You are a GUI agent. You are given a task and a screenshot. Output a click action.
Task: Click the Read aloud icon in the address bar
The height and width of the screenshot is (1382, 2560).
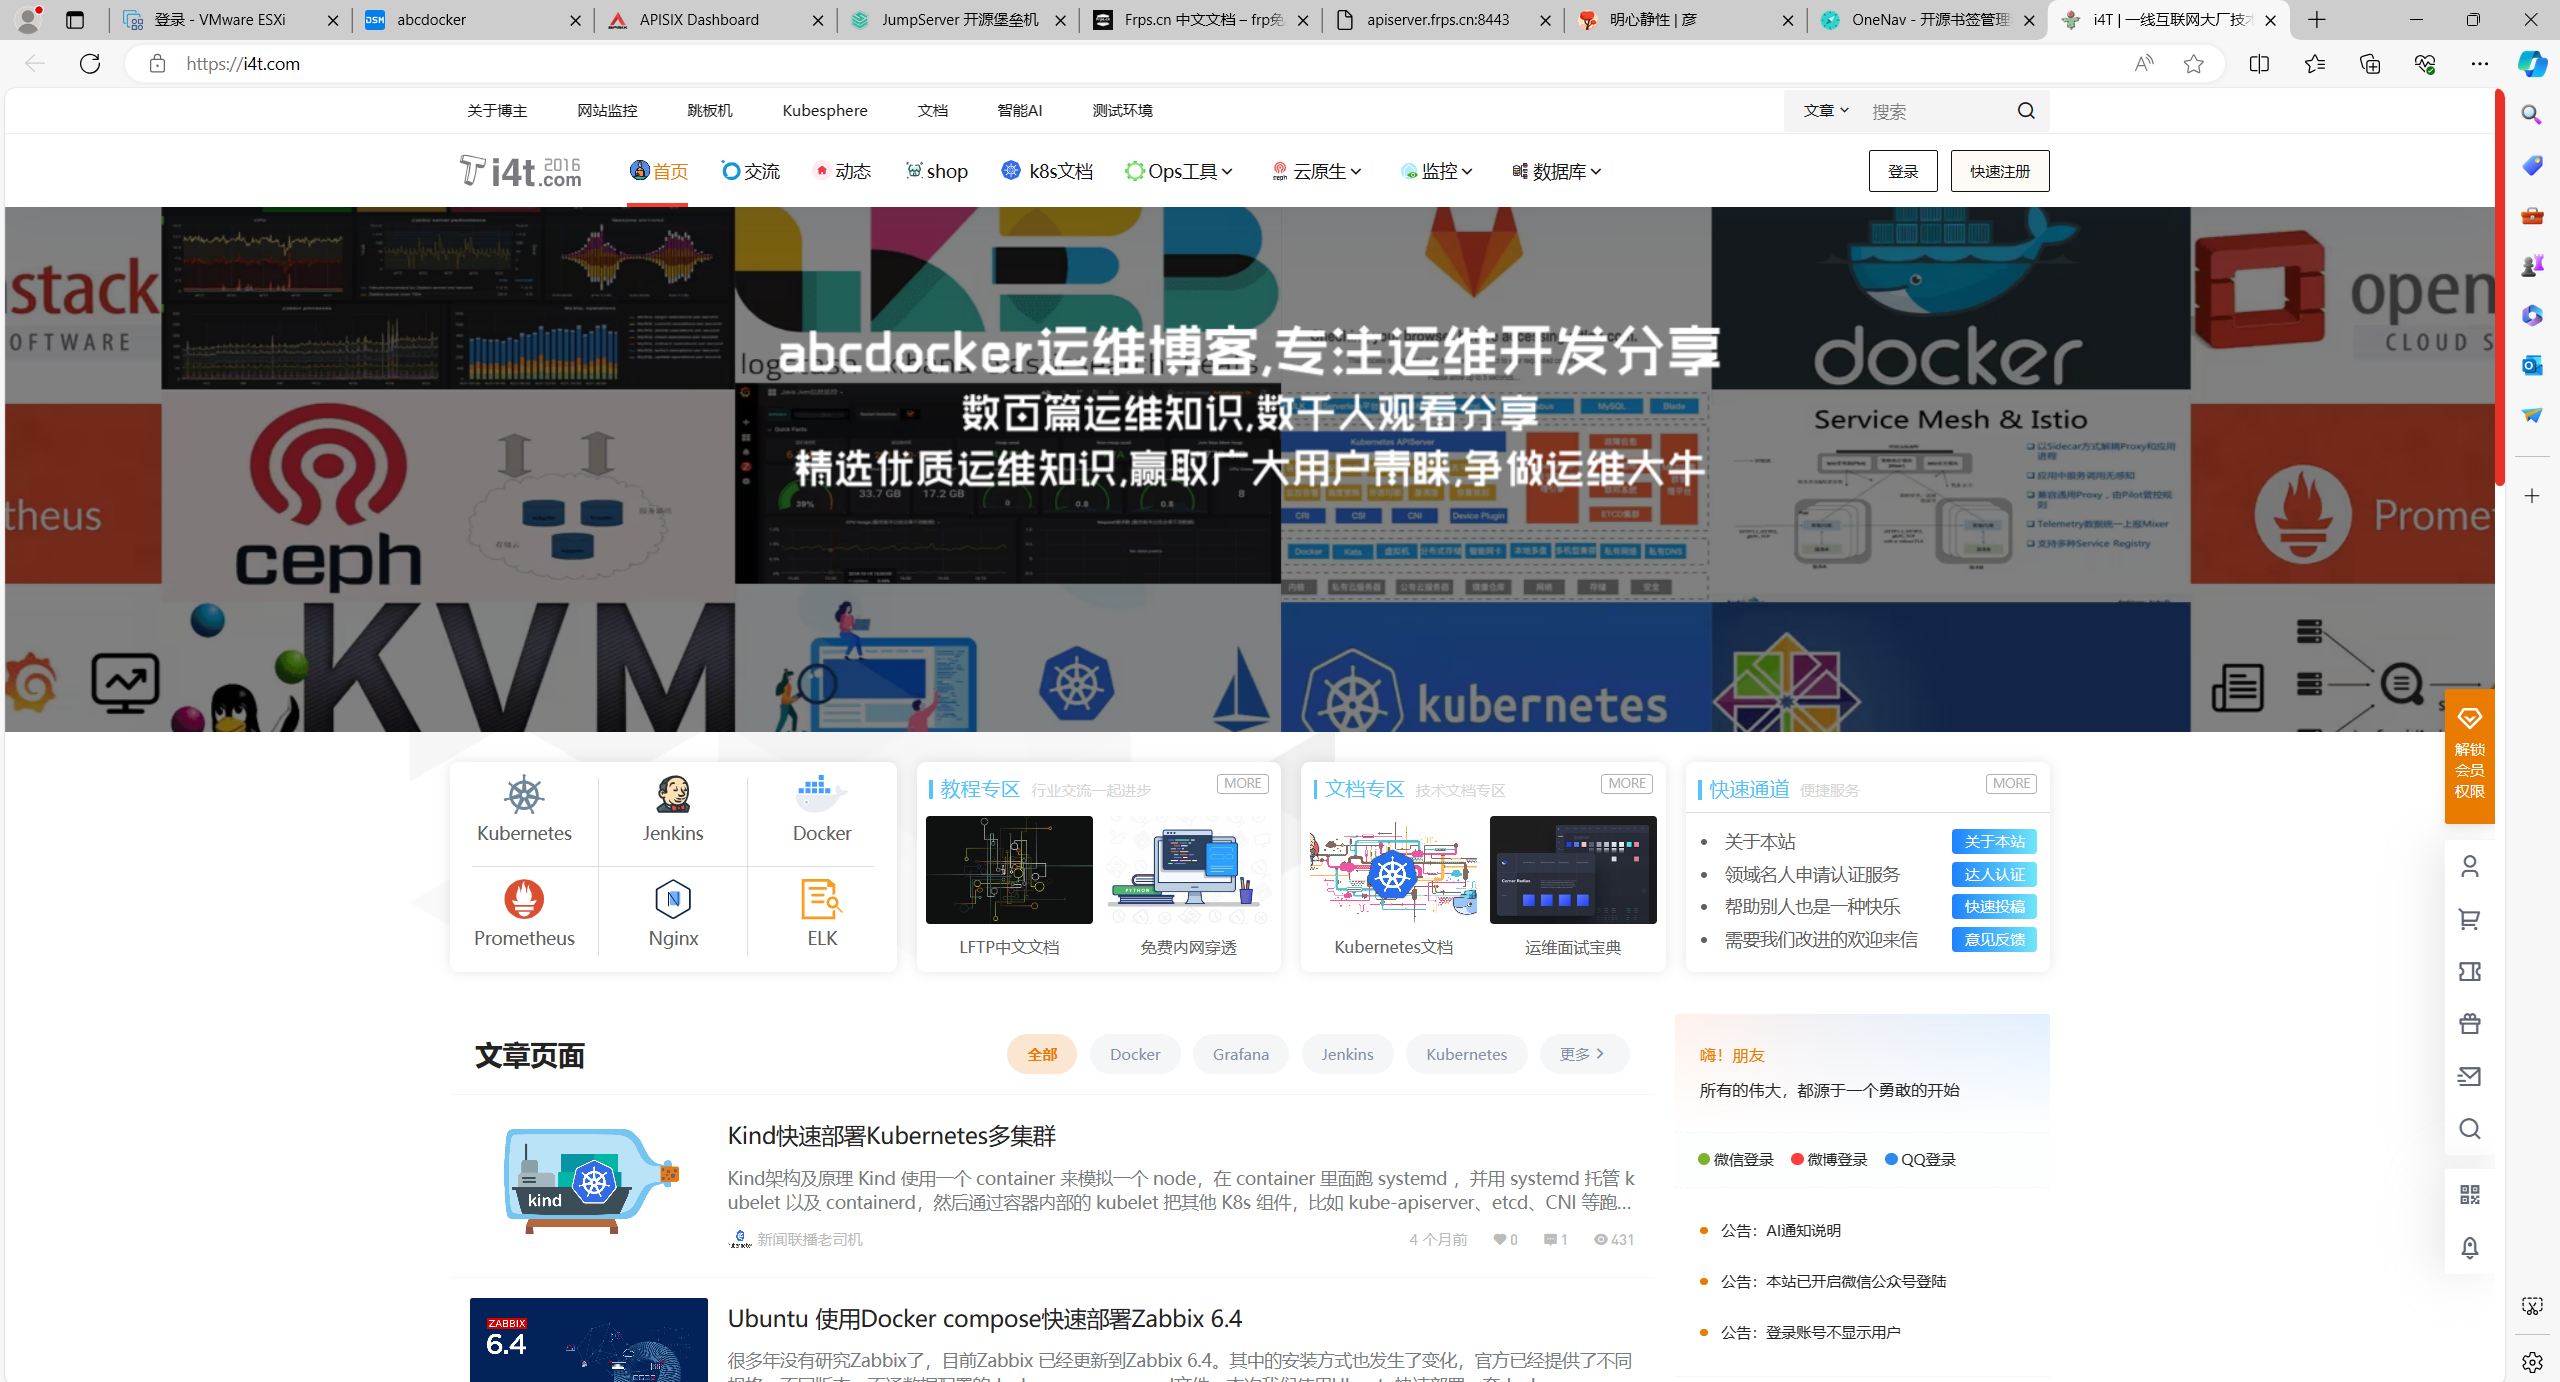pyautogui.click(x=2143, y=64)
